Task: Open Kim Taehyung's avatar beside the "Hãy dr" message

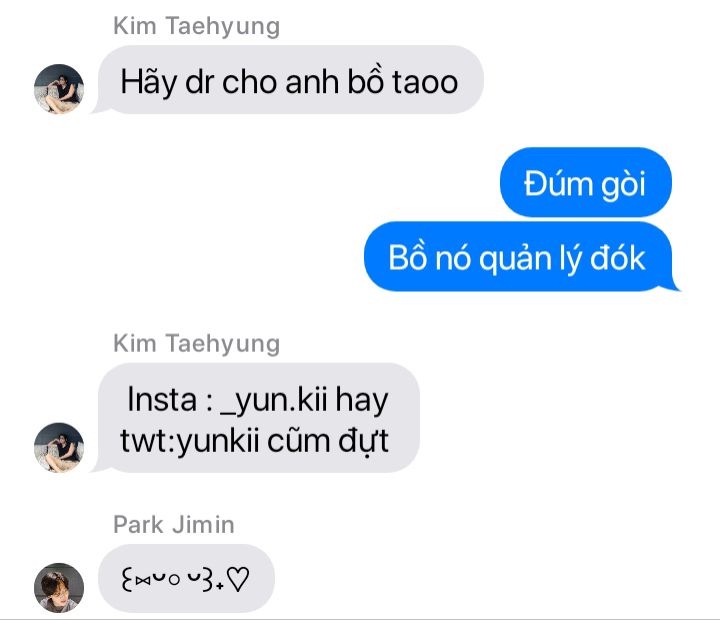Action: click(x=59, y=89)
